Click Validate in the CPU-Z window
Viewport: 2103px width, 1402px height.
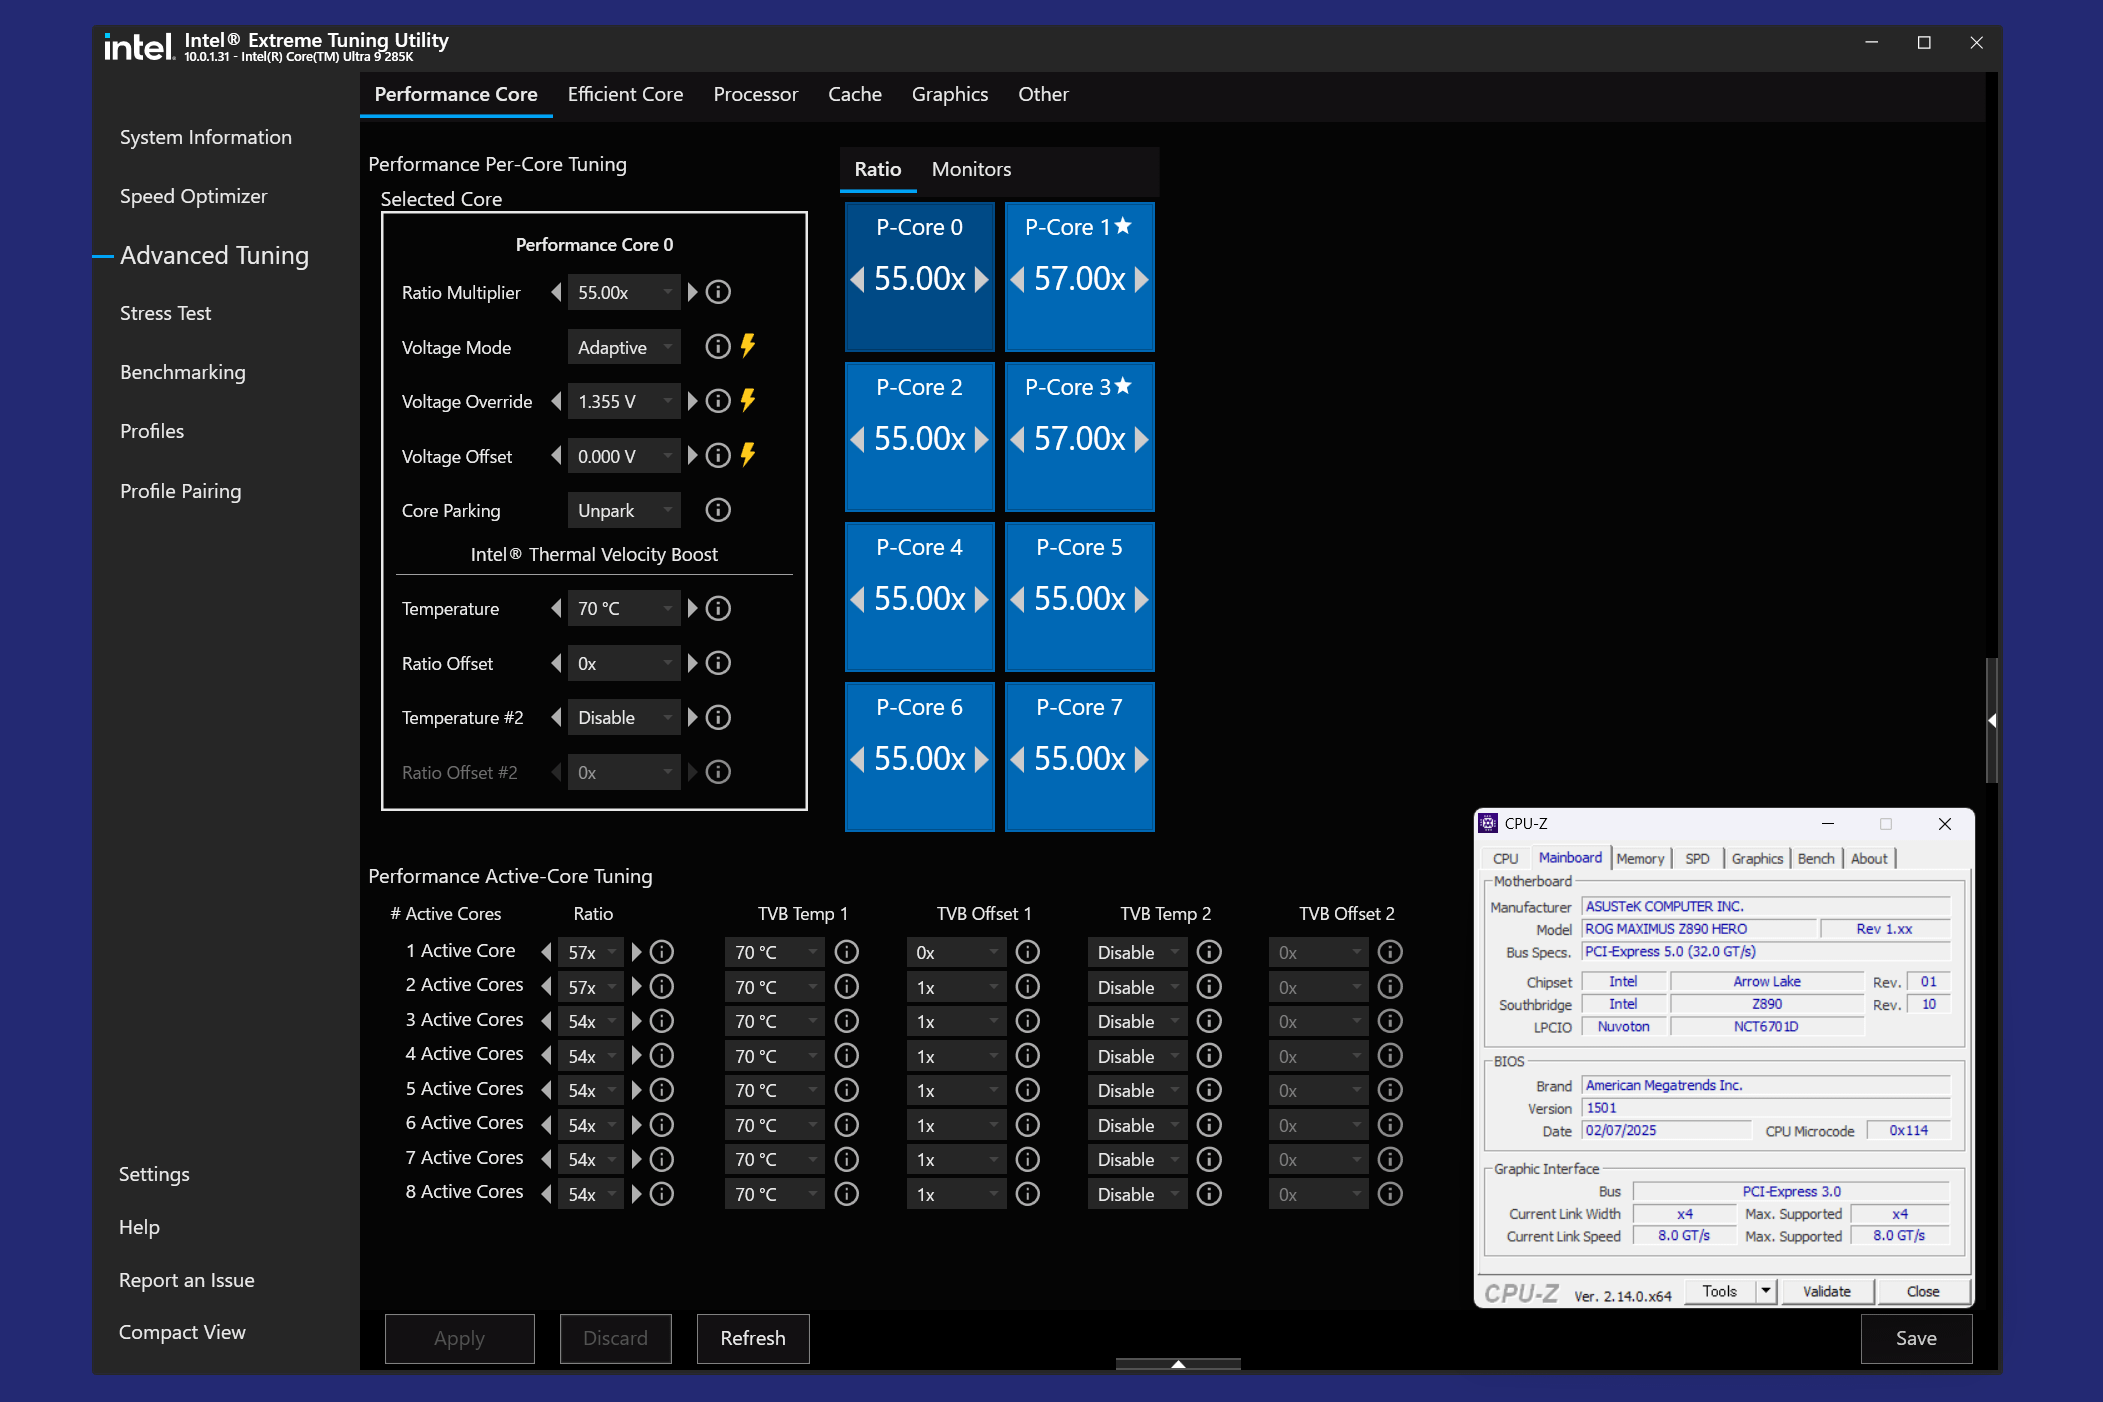point(1826,1291)
